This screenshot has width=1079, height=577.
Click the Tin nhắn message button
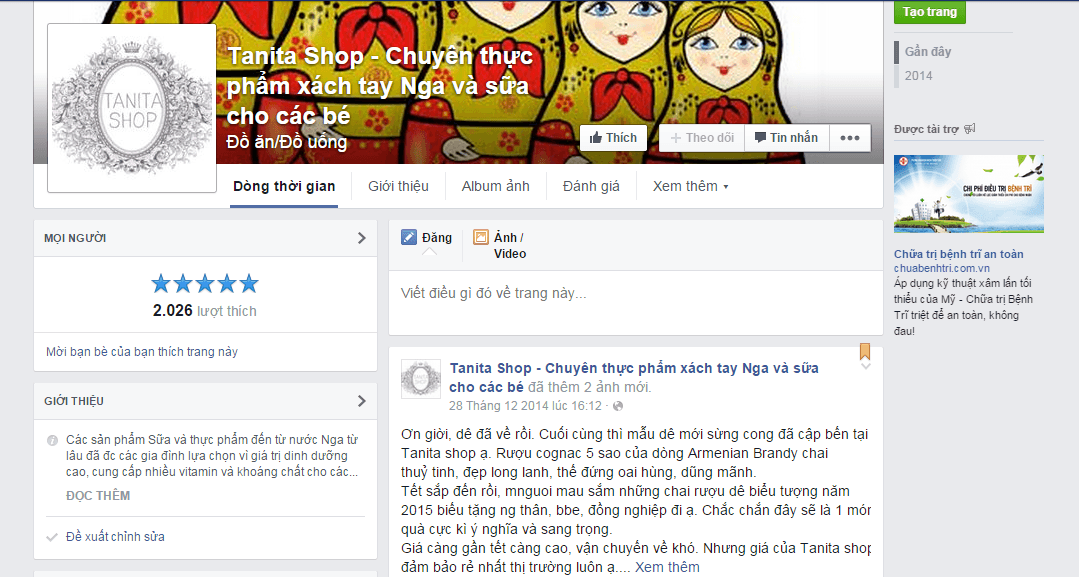pos(787,138)
